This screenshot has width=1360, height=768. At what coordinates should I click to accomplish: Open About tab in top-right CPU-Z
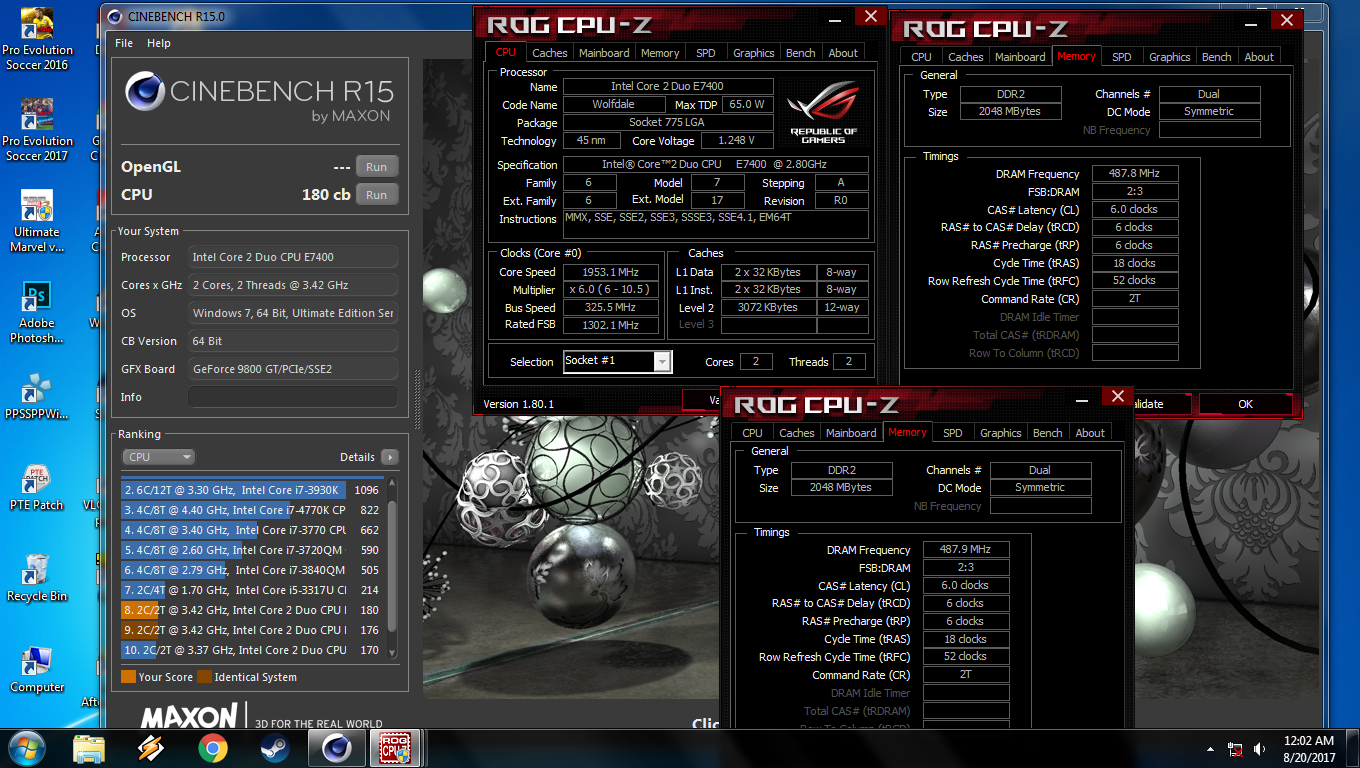[1259, 57]
